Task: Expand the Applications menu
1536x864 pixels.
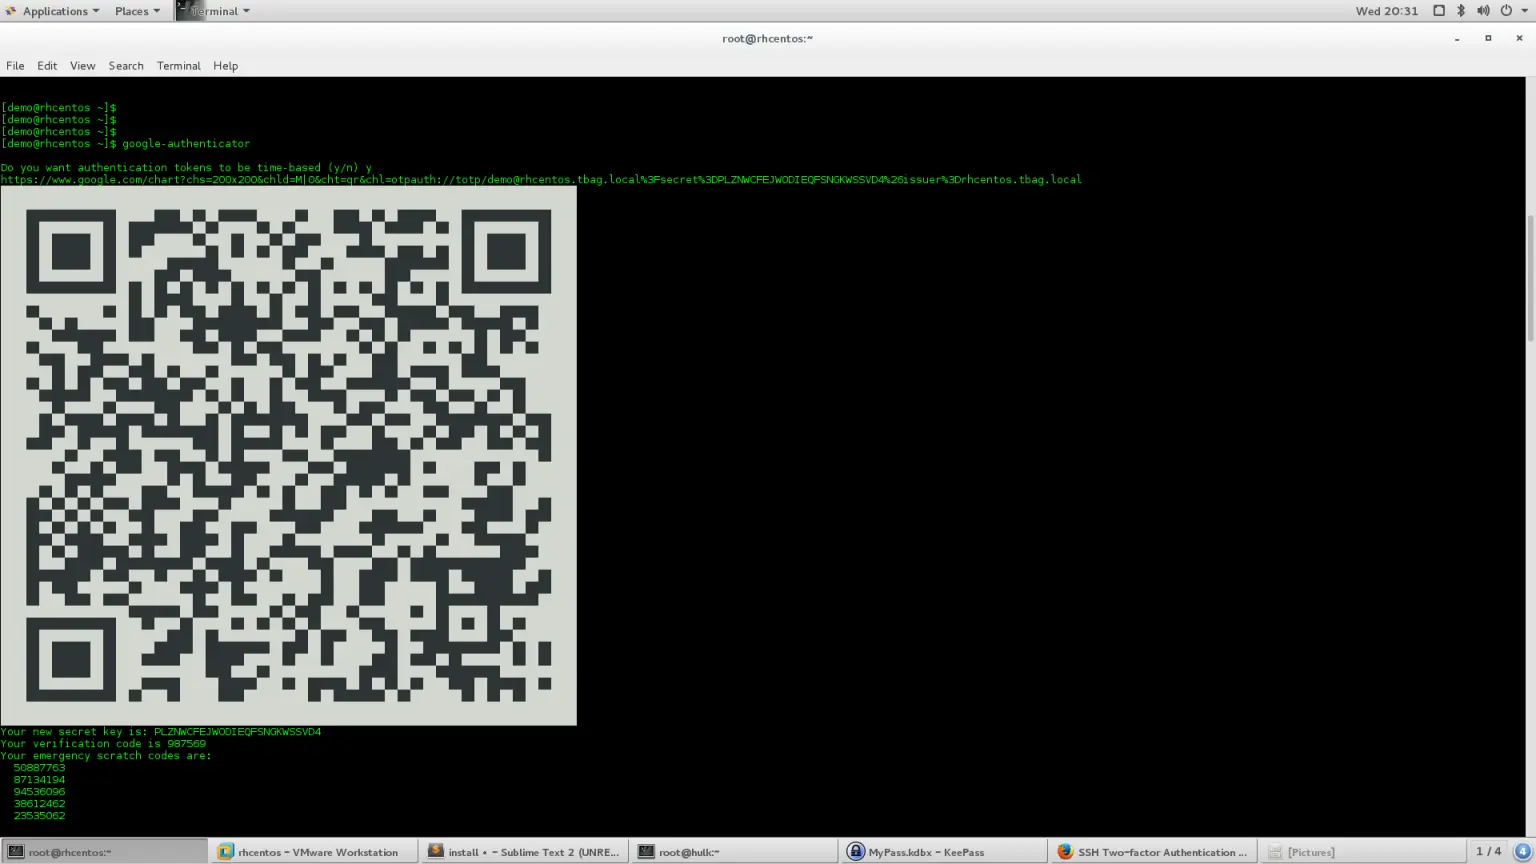Action: [54, 11]
